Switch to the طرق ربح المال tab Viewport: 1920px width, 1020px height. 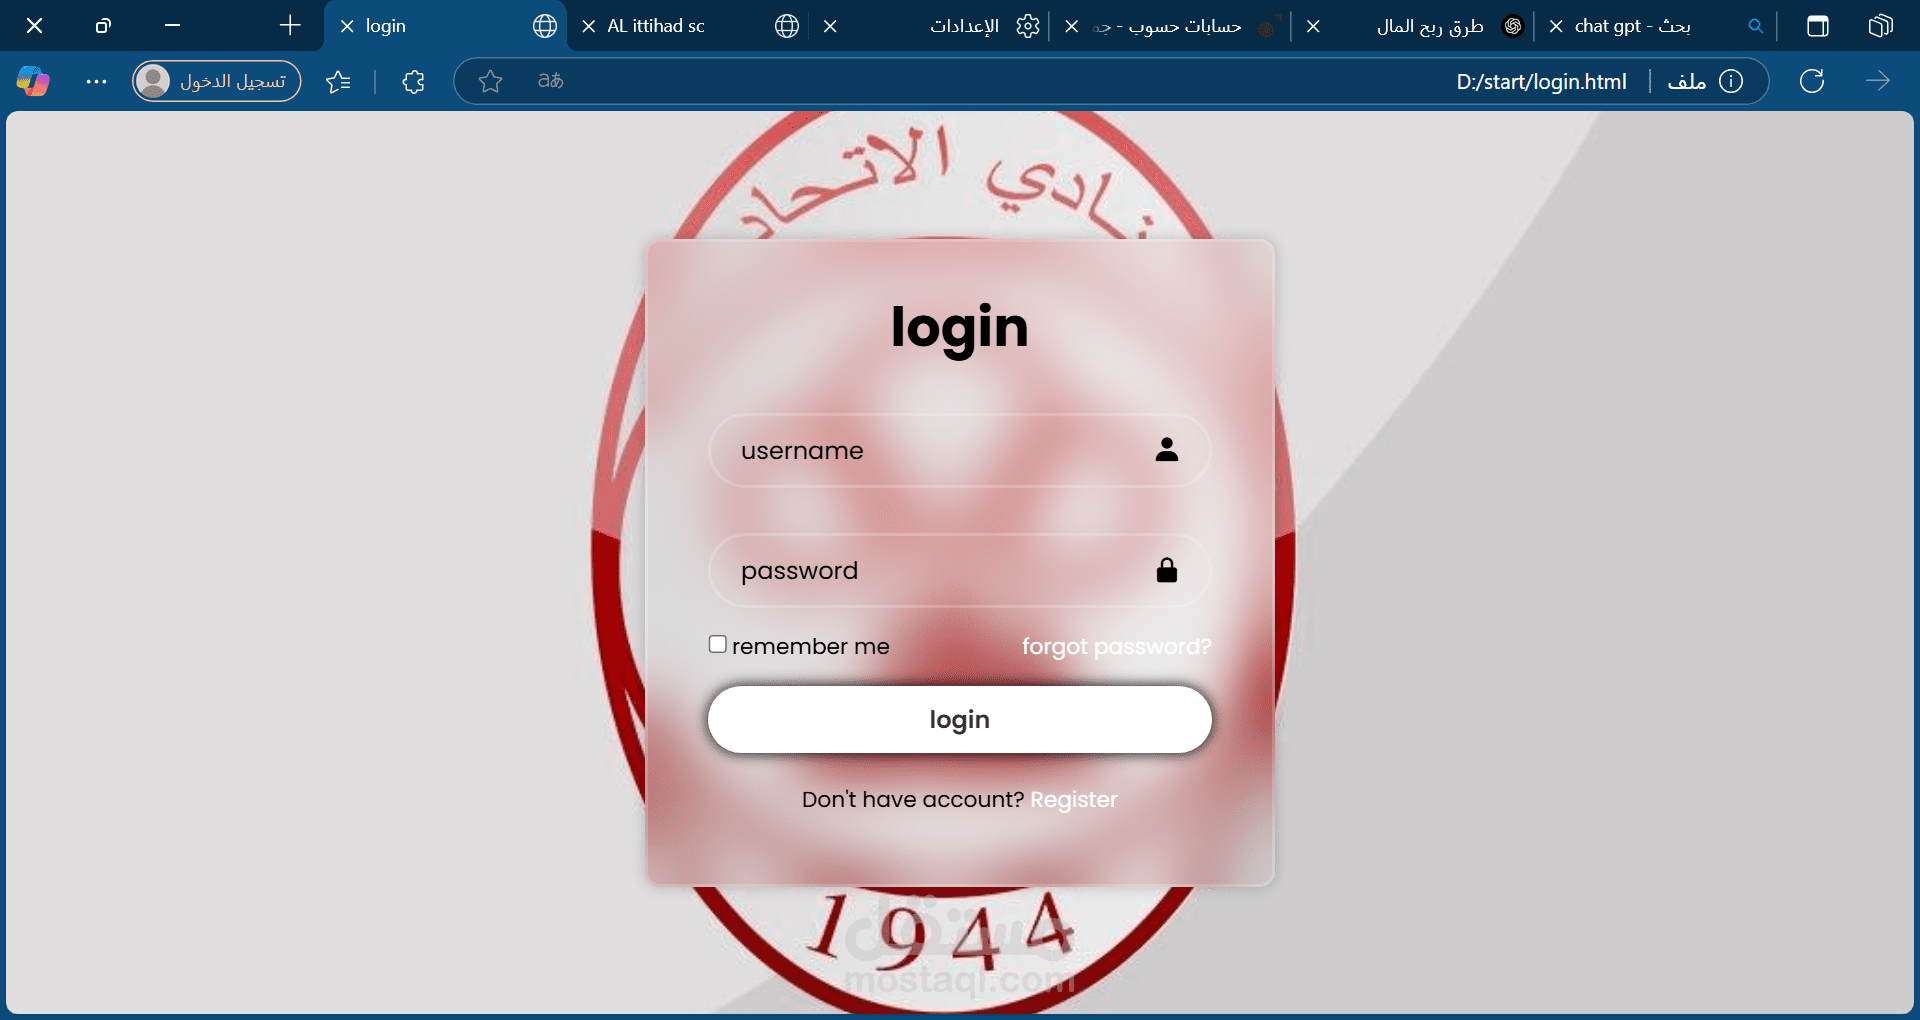click(x=1414, y=26)
